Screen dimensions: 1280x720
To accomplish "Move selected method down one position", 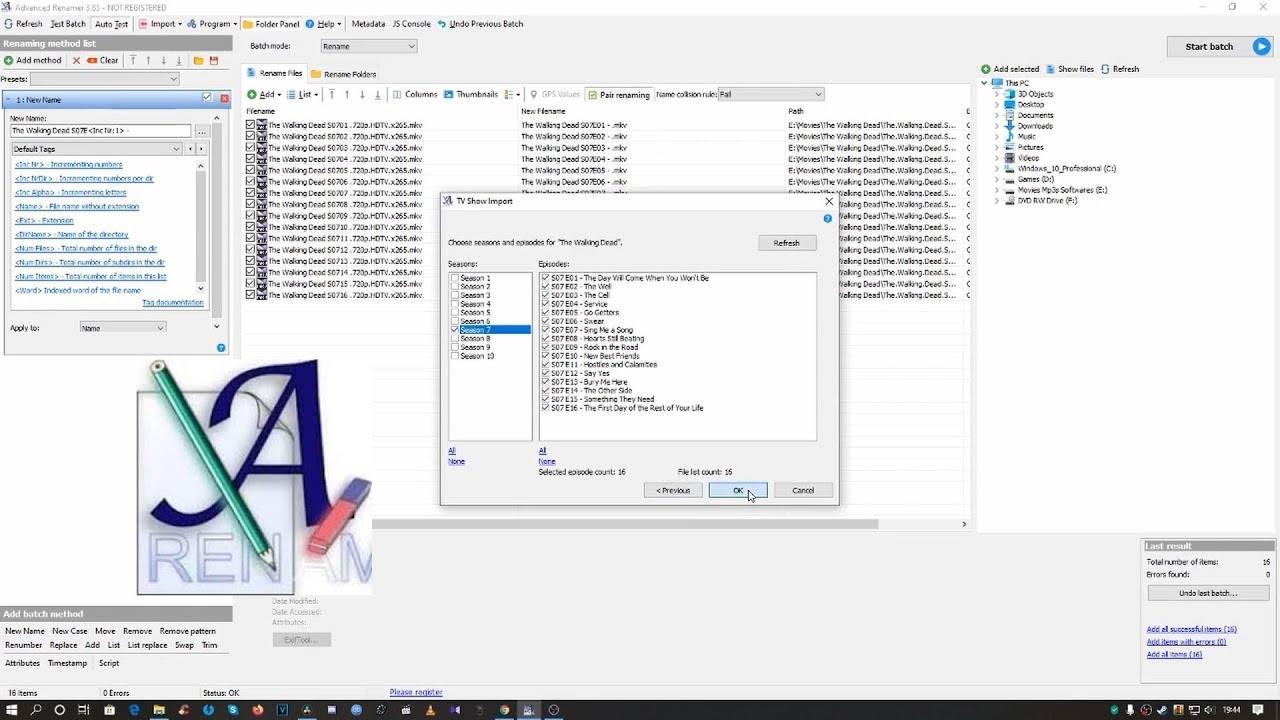I will 164,61.
